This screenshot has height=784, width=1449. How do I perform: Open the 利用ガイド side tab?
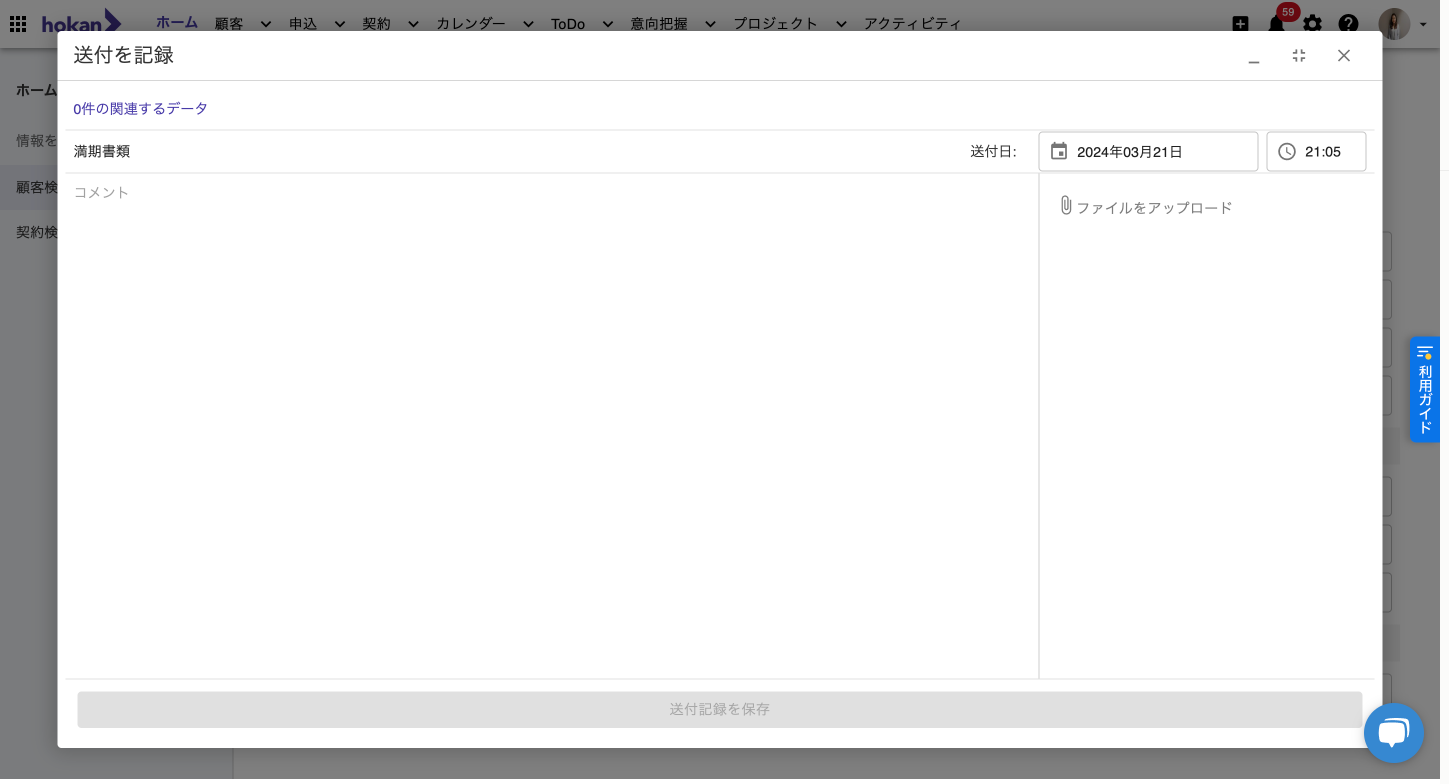(x=1424, y=389)
